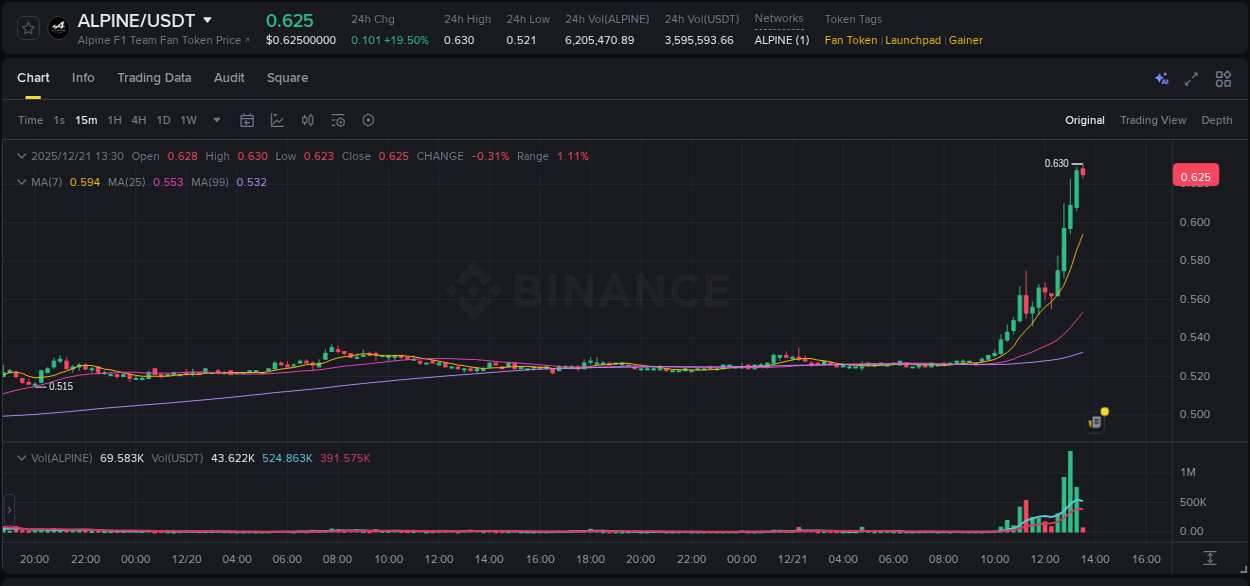Collapse the OHLC price info row
The image size is (1250, 586).
pyautogui.click(x=21, y=156)
